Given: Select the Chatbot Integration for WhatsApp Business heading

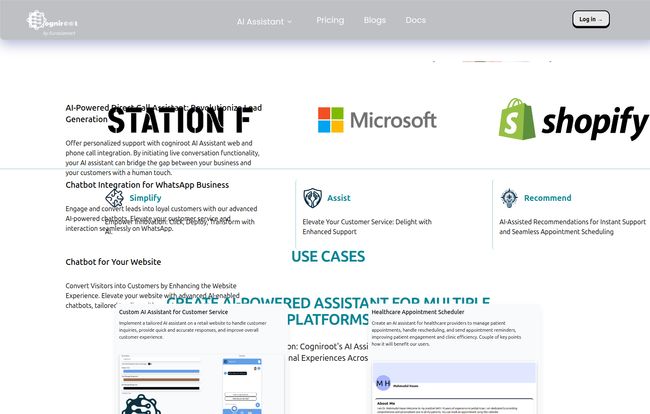Looking at the screenshot, I should pos(147,185).
